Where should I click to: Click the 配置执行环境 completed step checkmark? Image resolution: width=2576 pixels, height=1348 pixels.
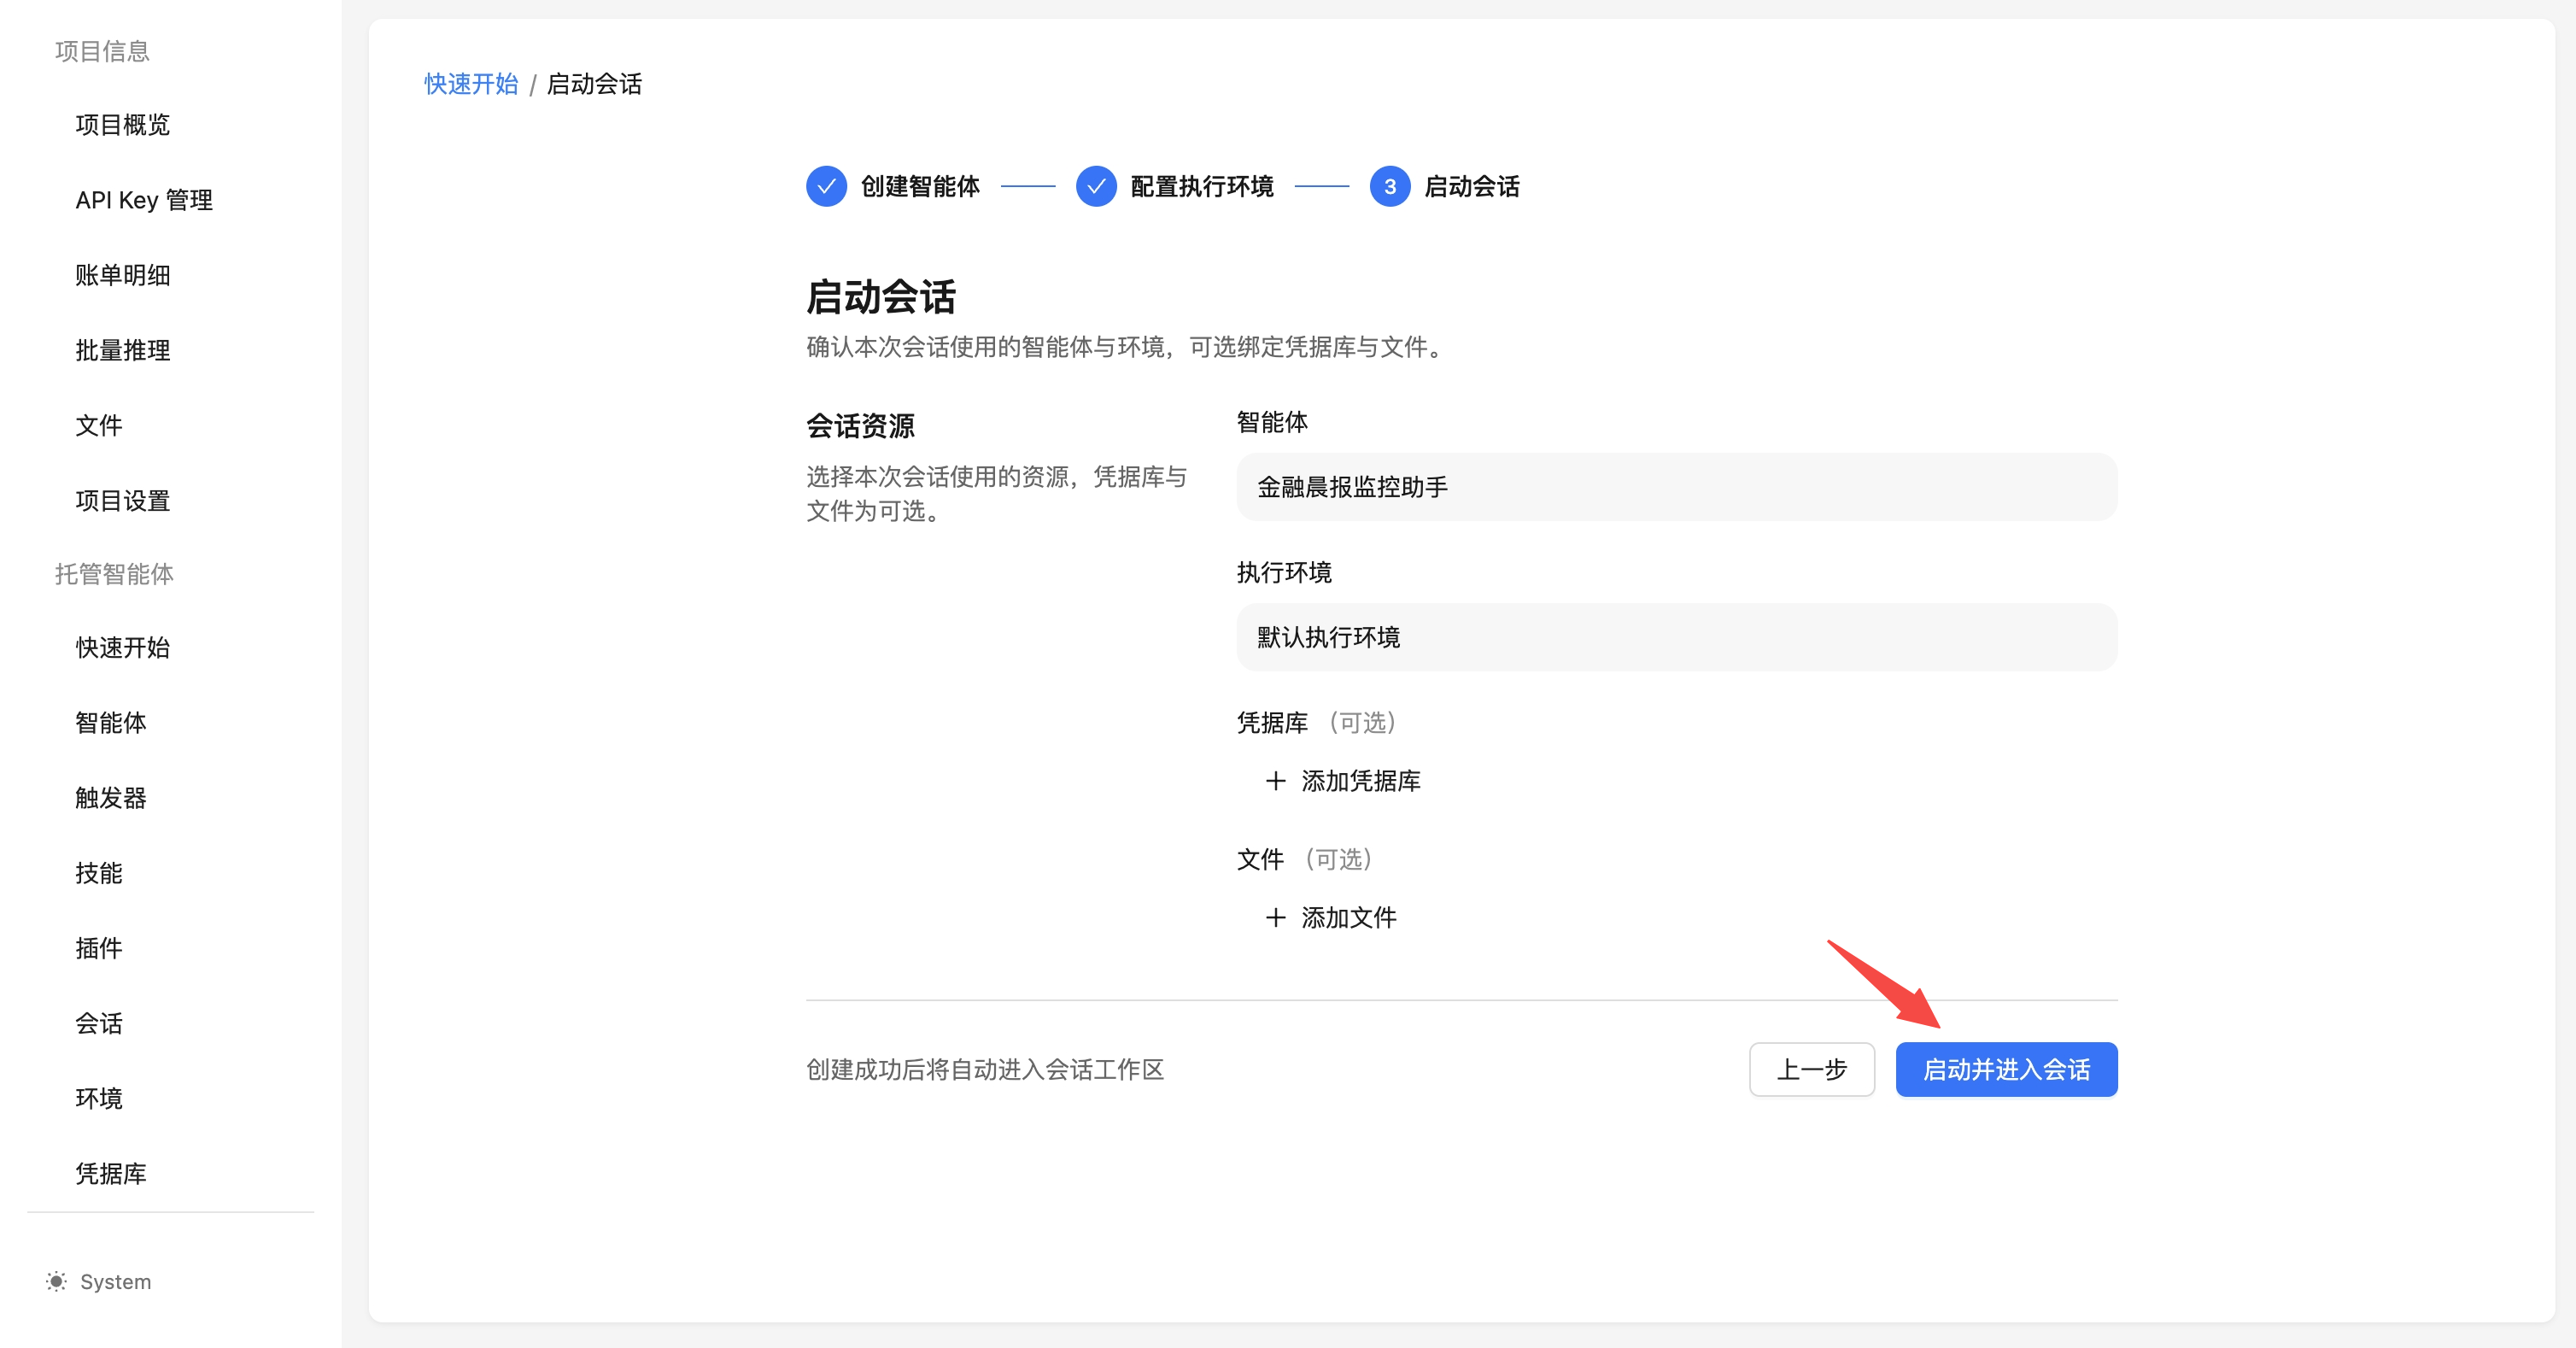(1096, 186)
